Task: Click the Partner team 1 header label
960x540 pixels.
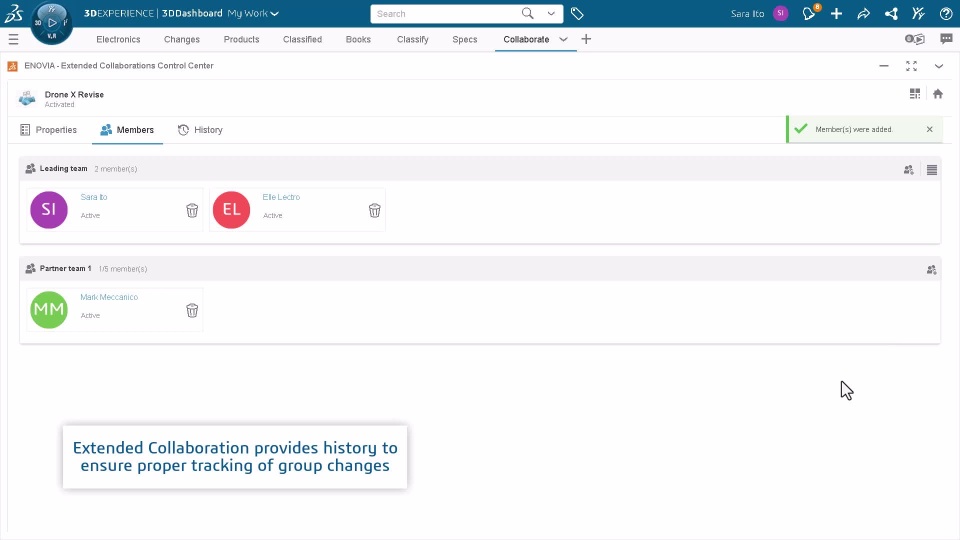Action: coord(66,268)
